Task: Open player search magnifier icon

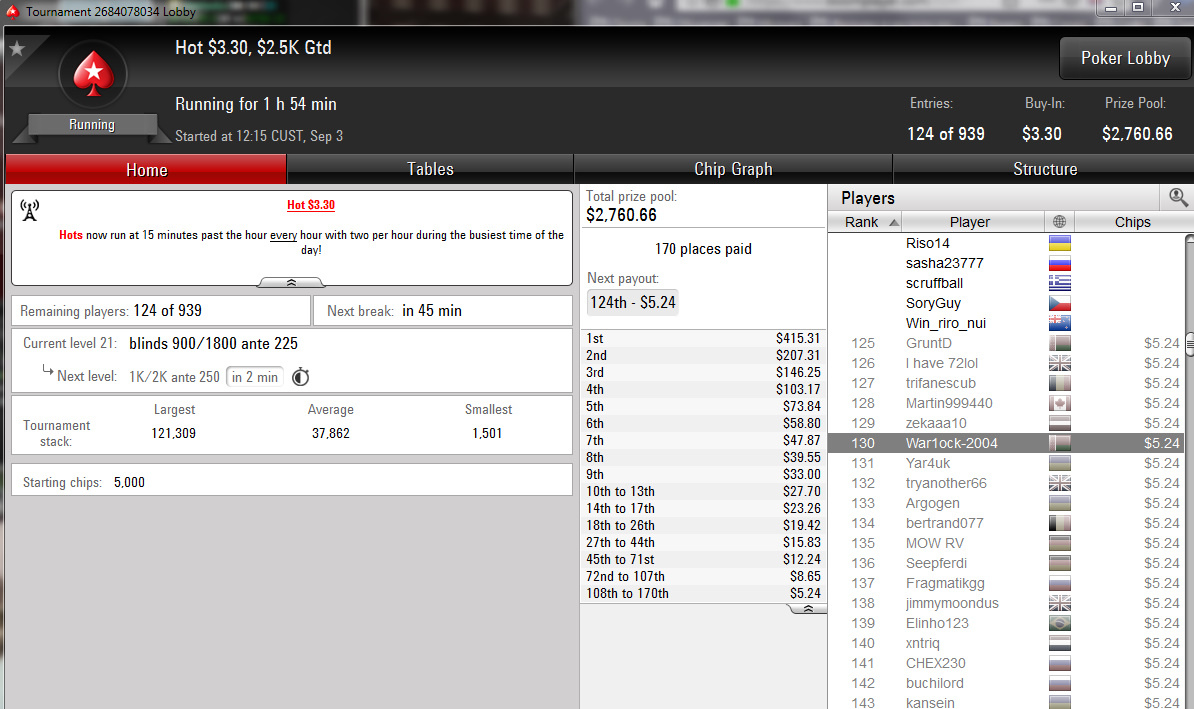Action: pyautogui.click(x=1177, y=198)
